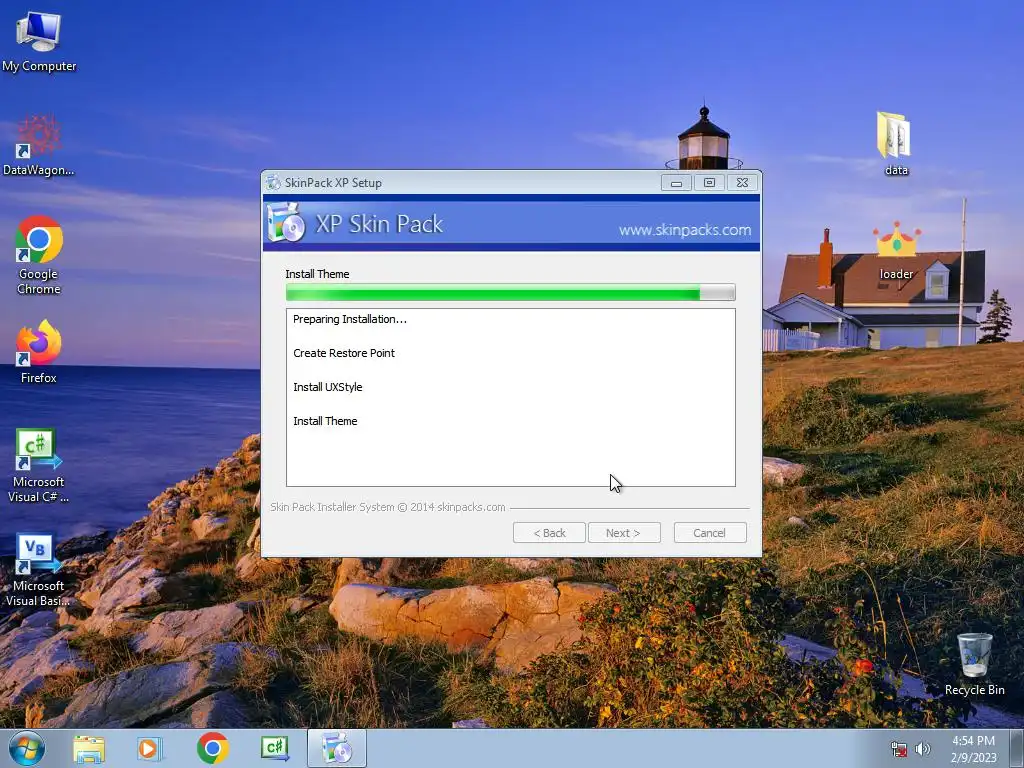The width and height of the screenshot is (1024, 768).
Task: Open the data folder on desktop
Action: pyautogui.click(x=895, y=144)
